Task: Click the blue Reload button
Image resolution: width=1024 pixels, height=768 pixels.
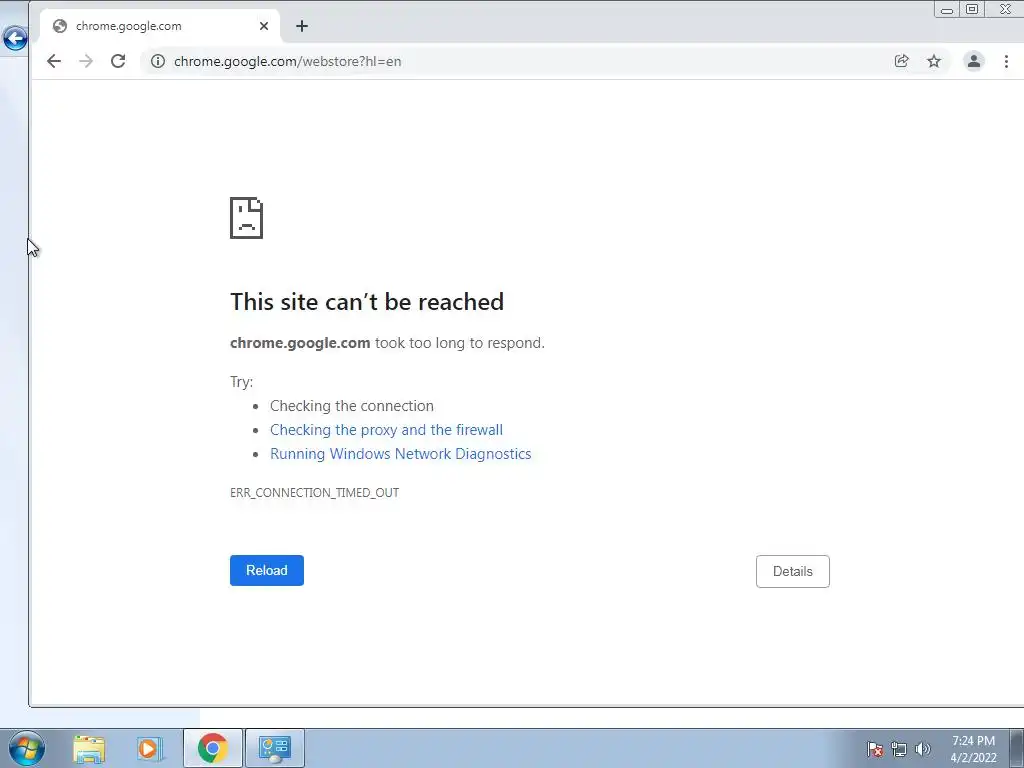Action: [x=266, y=570]
